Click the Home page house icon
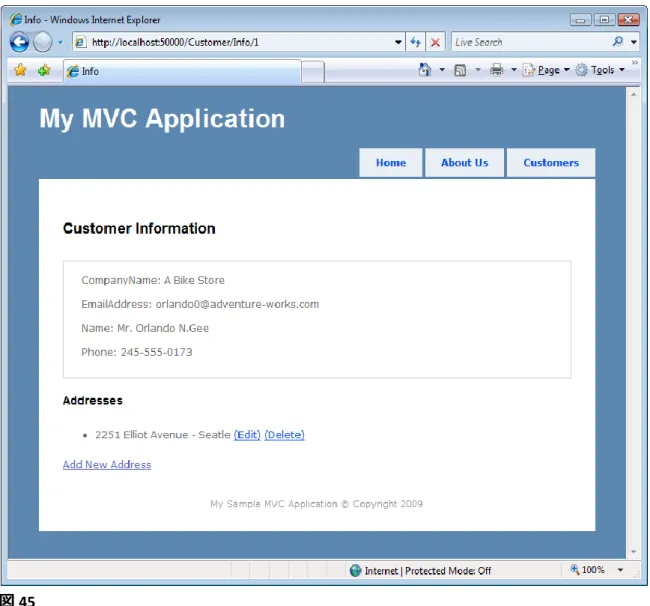Viewport: 650px width, 606px height. pos(425,70)
